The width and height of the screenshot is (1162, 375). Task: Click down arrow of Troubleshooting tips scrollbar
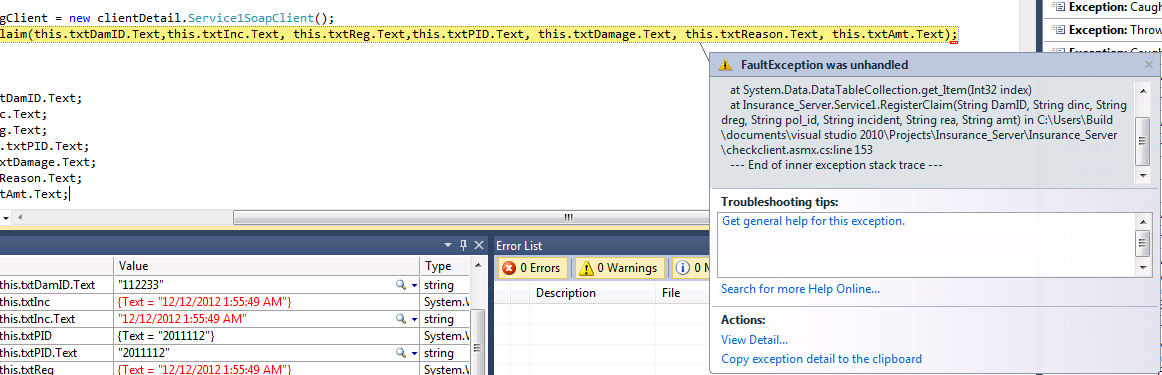[1143, 268]
